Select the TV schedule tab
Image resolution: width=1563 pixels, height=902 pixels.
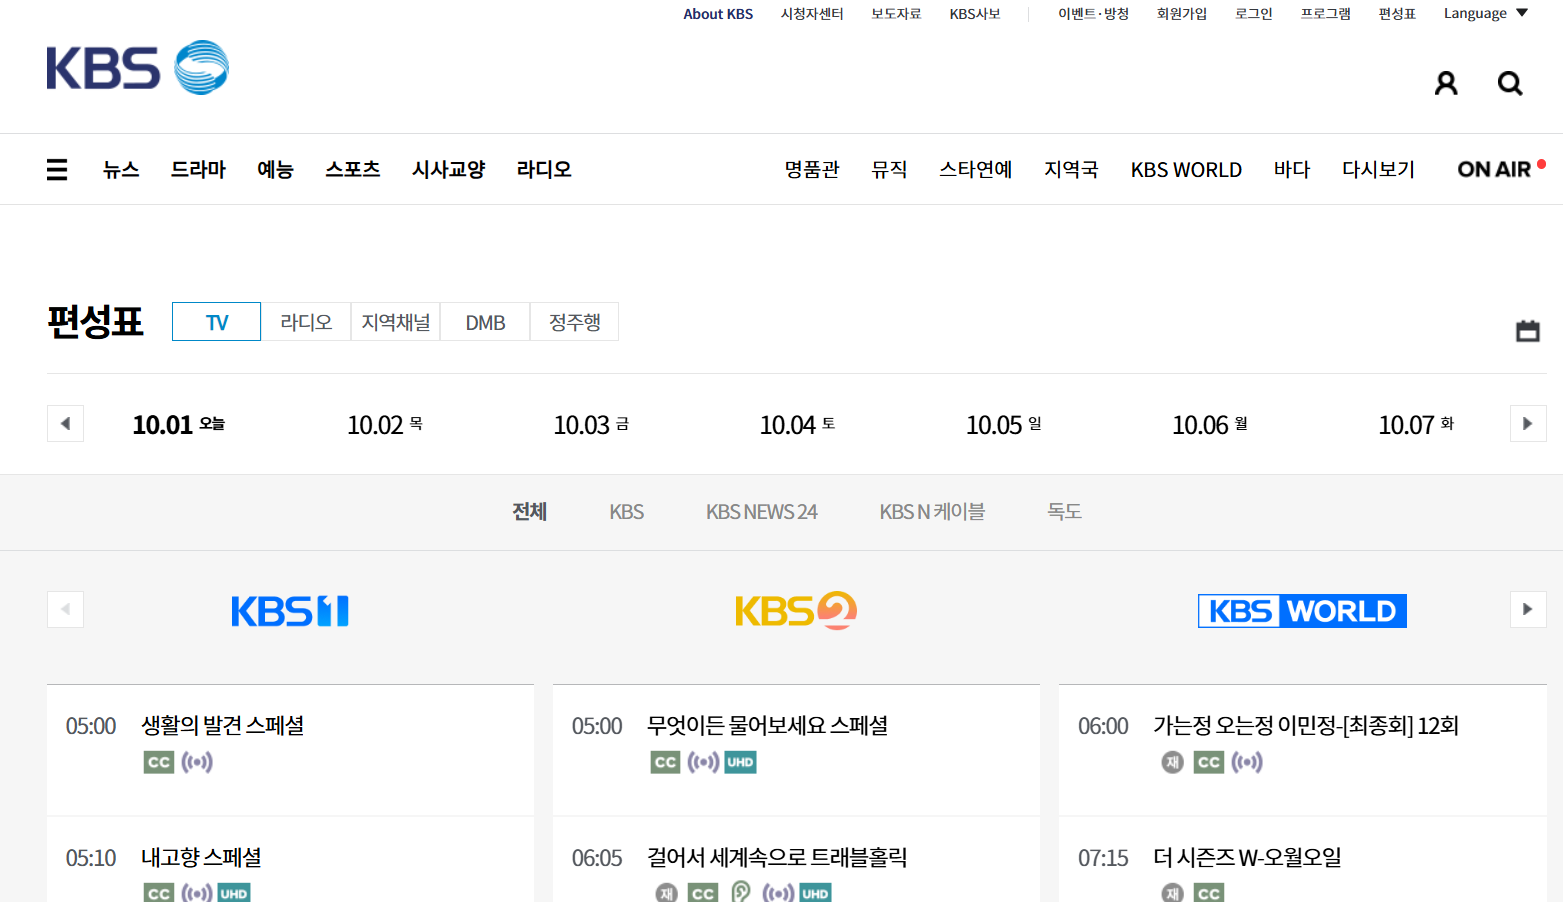(x=216, y=322)
